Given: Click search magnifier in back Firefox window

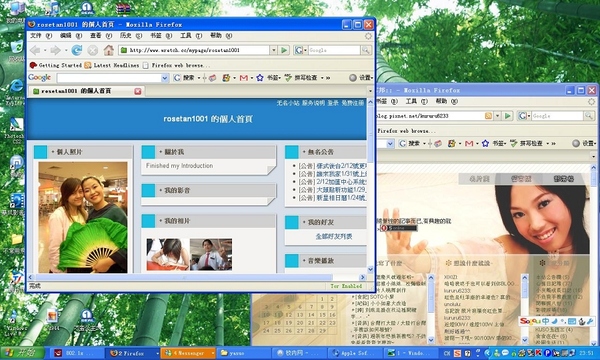Looking at the screenshot, I should [589, 116].
